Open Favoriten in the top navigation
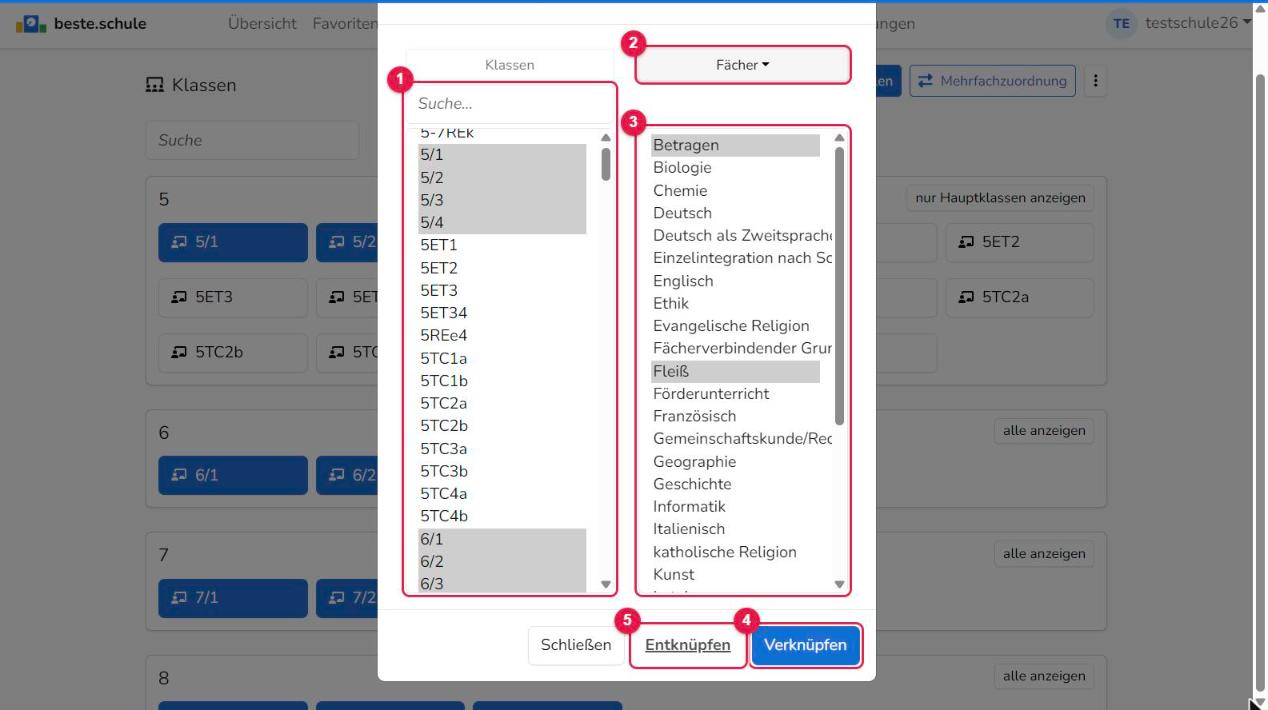 (x=345, y=23)
